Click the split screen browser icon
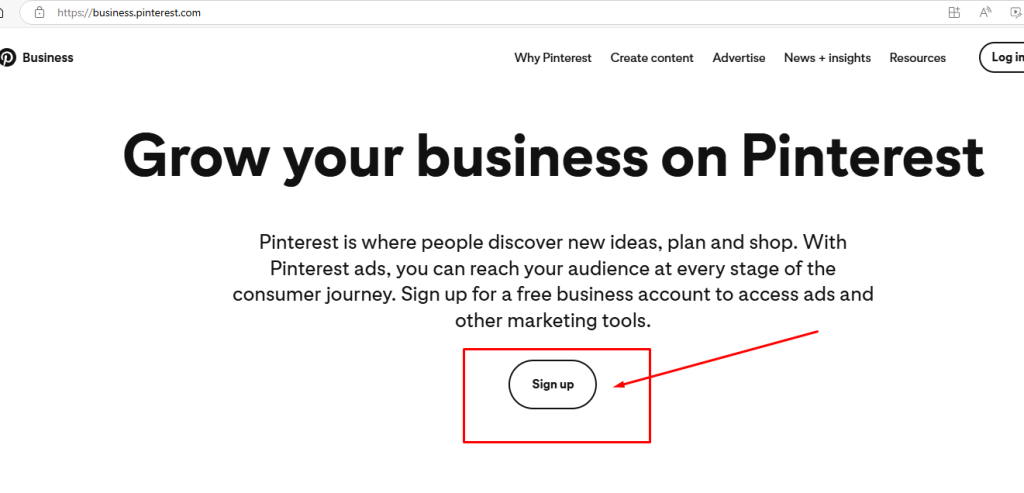This screenshot has width=1024, height=493. click(953, 12)
